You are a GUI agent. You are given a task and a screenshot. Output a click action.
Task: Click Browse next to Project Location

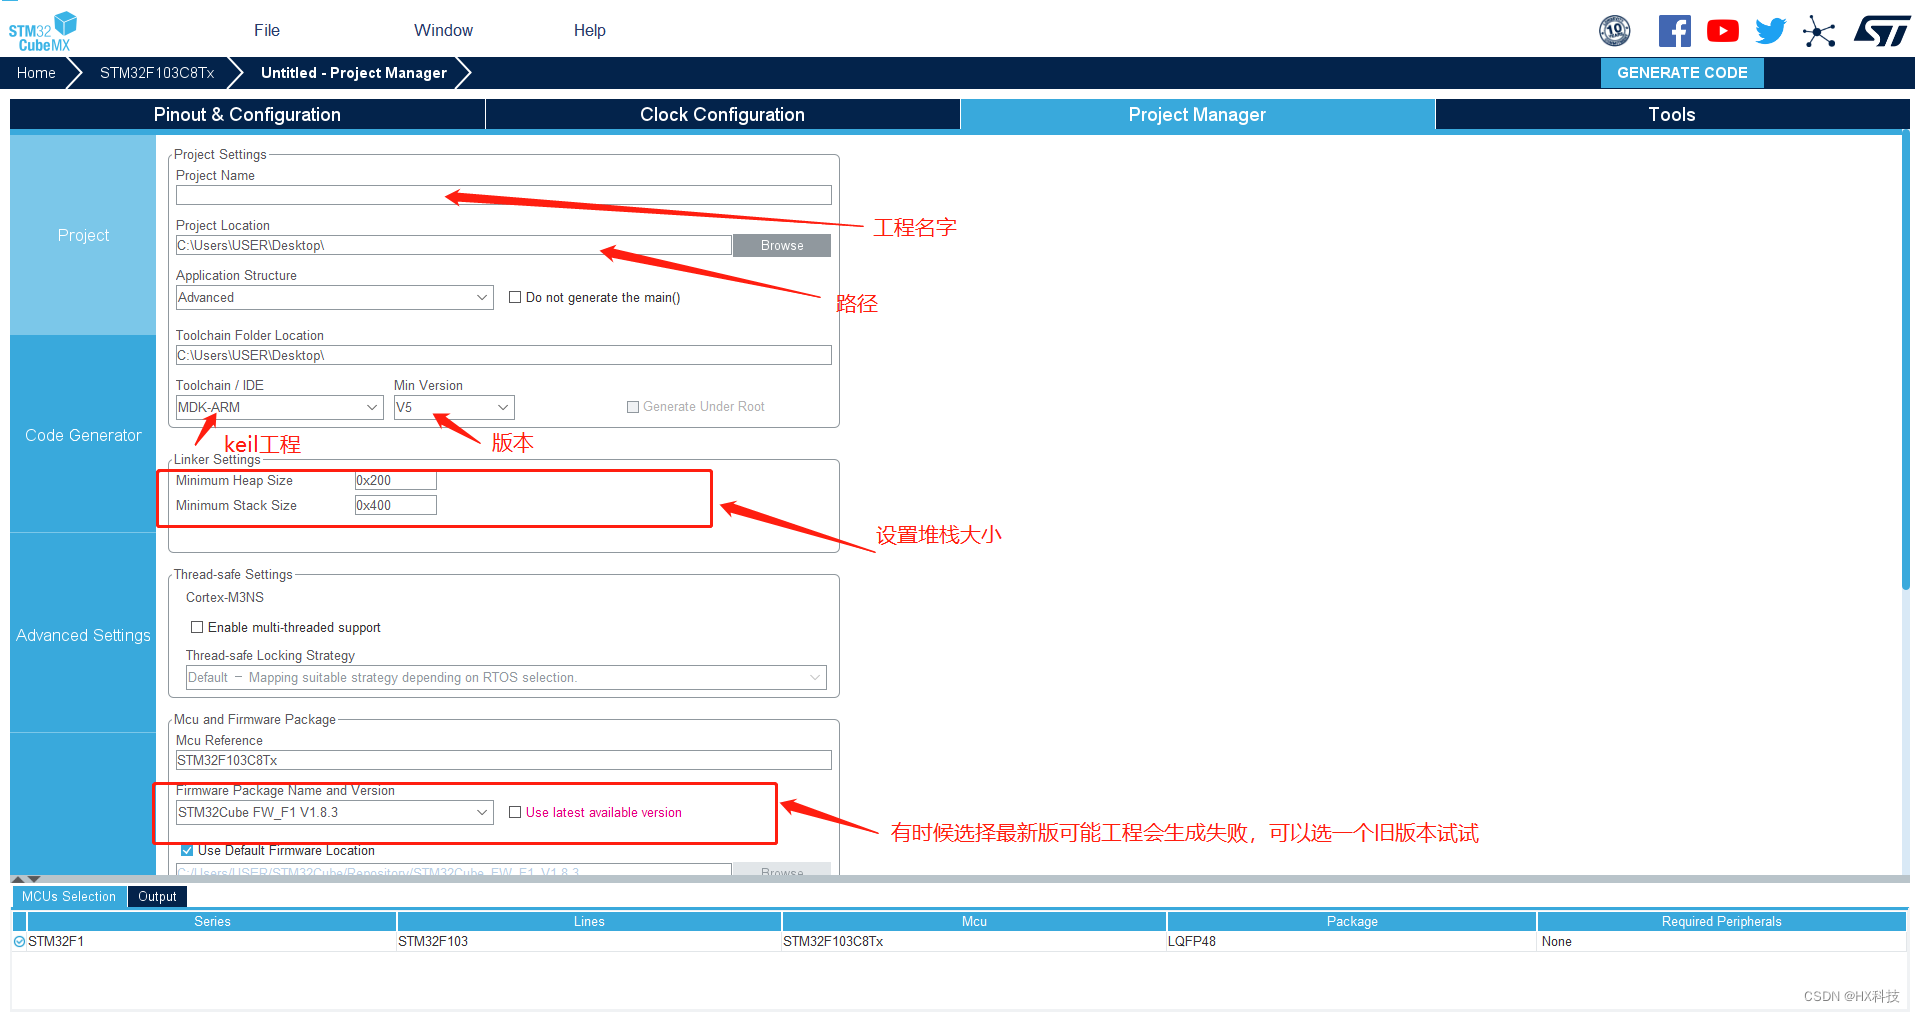[x=782, y=245]
